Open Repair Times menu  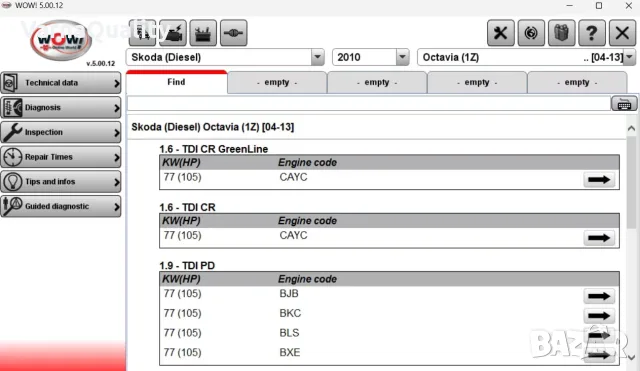(x=61, y=157)
